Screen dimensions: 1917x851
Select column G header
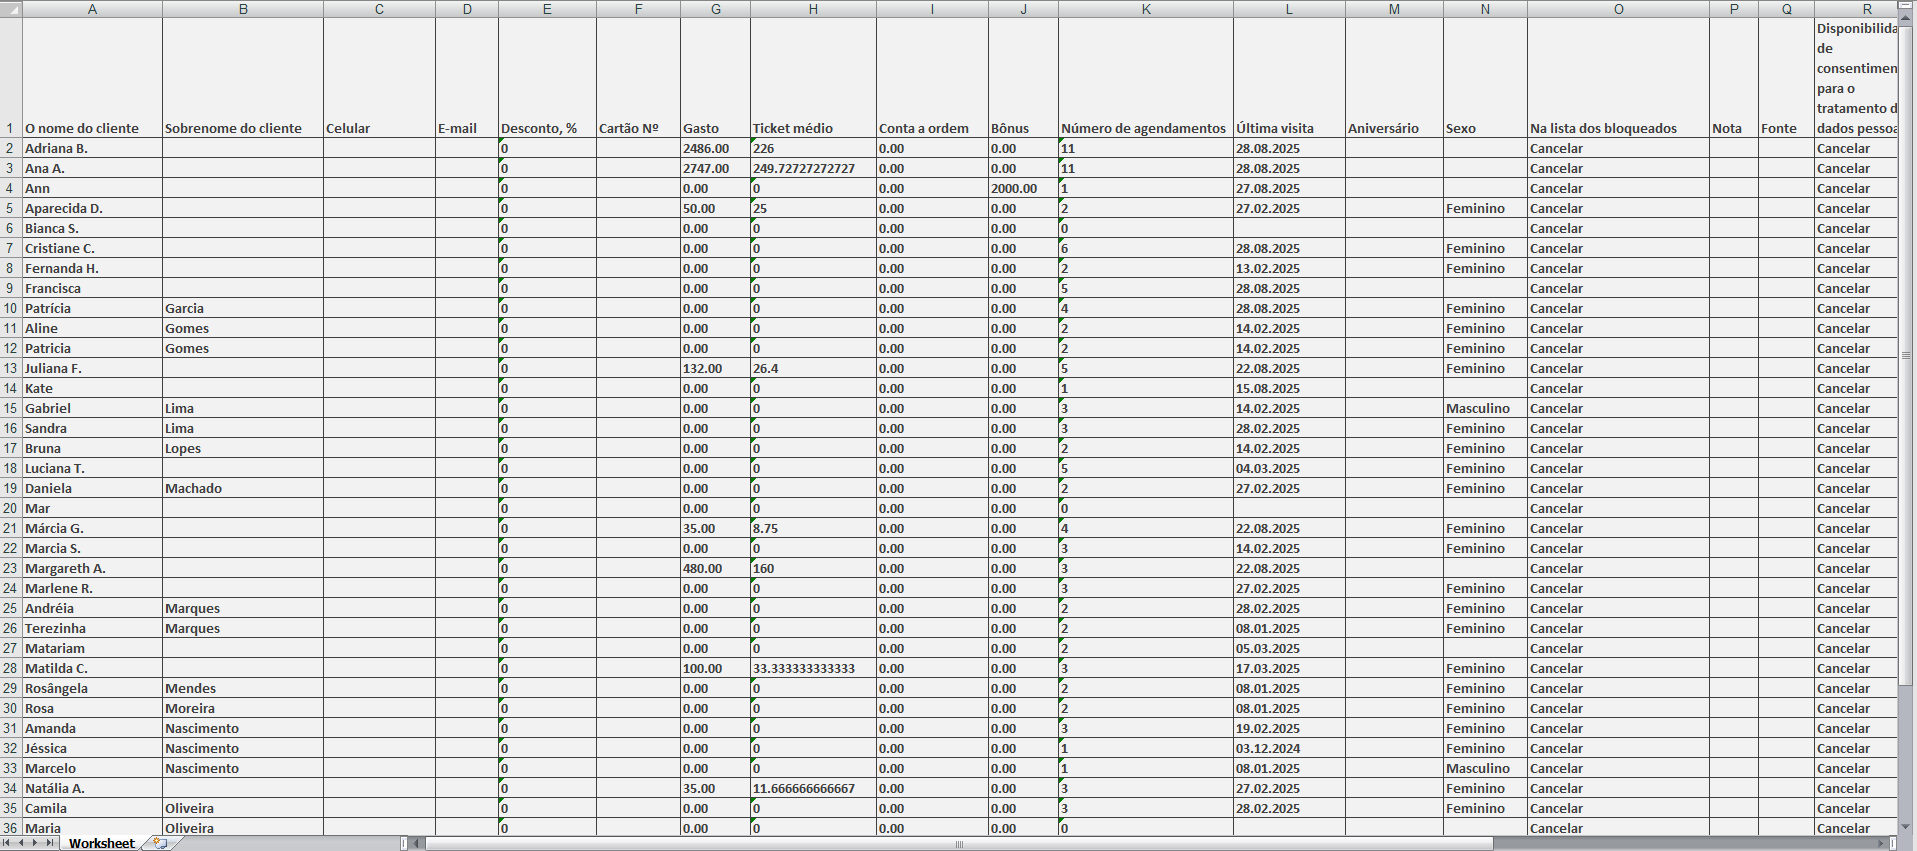715,9
